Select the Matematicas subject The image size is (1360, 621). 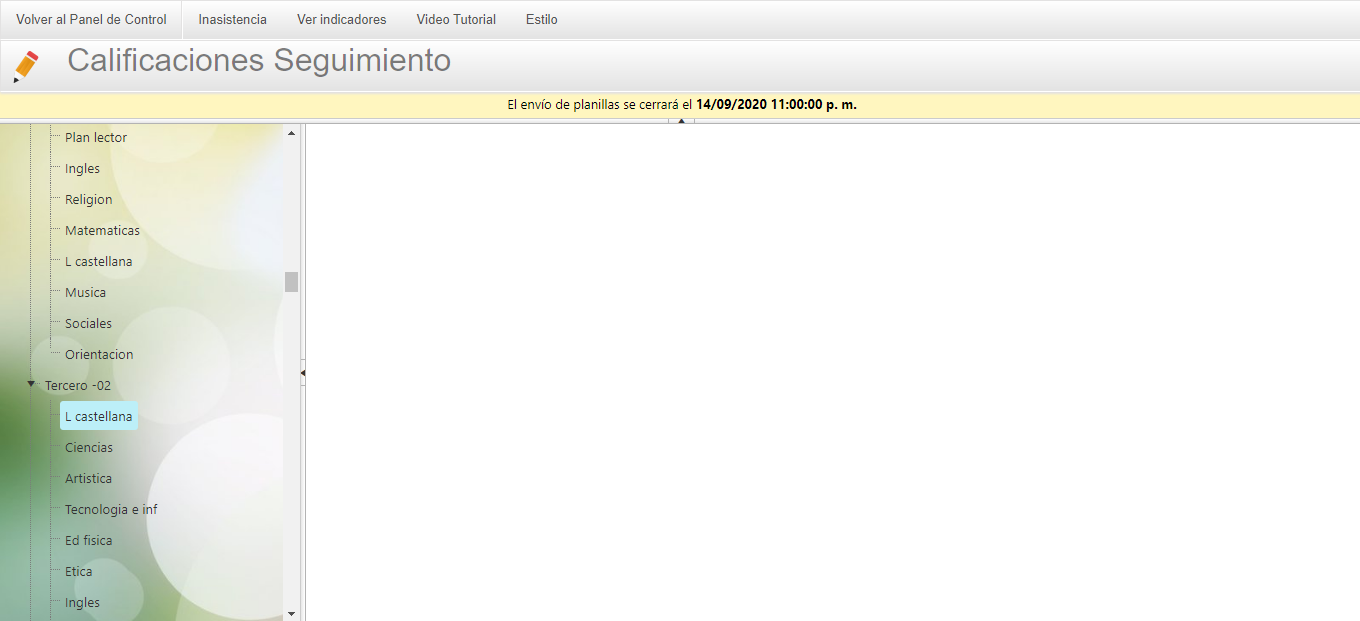click(x=102, y=230)
